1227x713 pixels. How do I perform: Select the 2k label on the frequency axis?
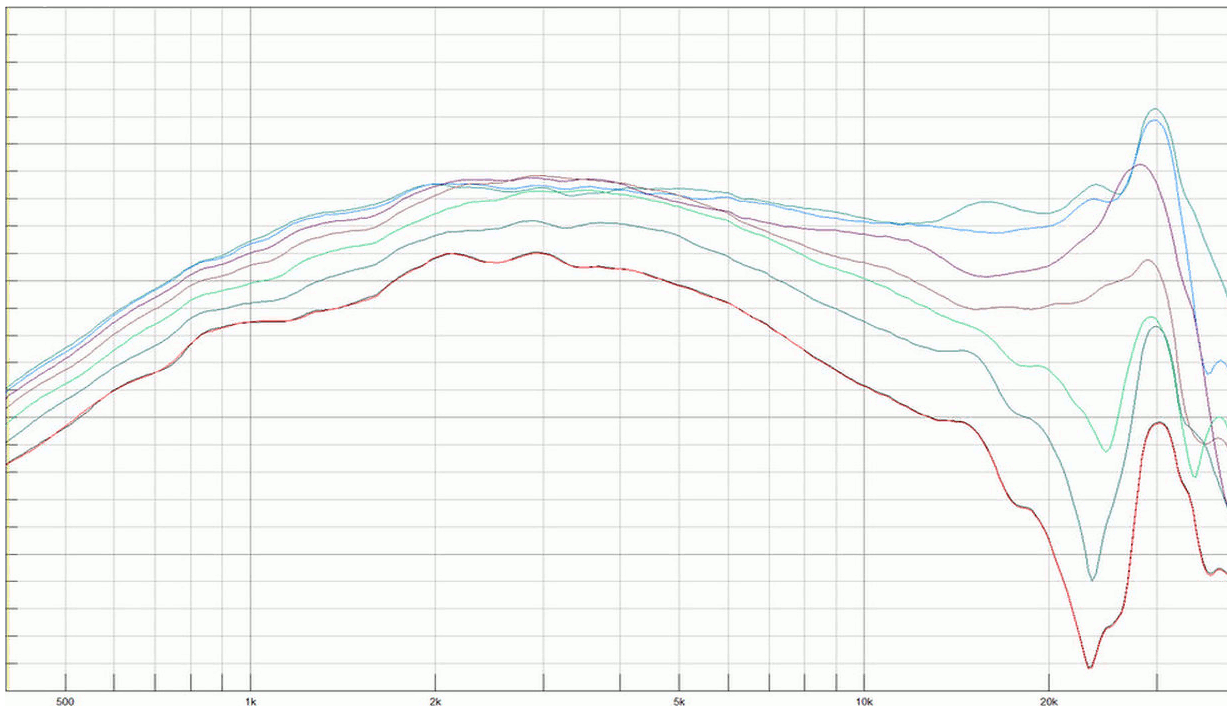[435, 702]
